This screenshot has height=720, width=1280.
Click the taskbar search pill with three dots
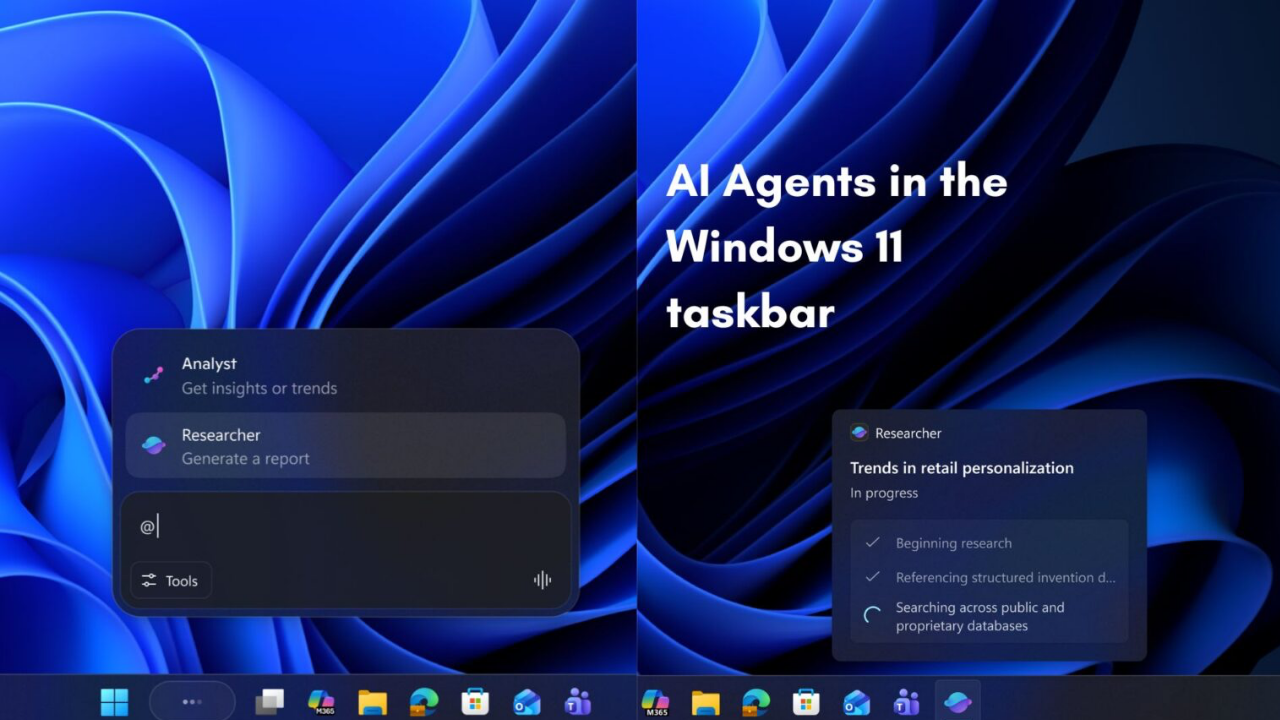192,702
